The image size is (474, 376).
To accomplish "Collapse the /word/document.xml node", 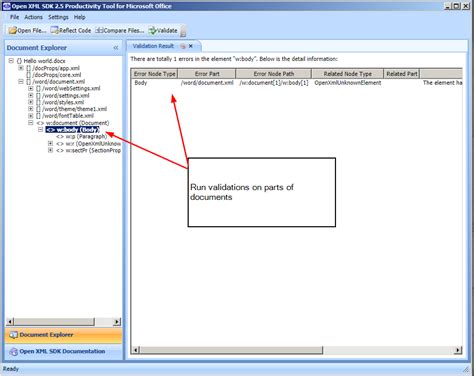I will 21,81.
